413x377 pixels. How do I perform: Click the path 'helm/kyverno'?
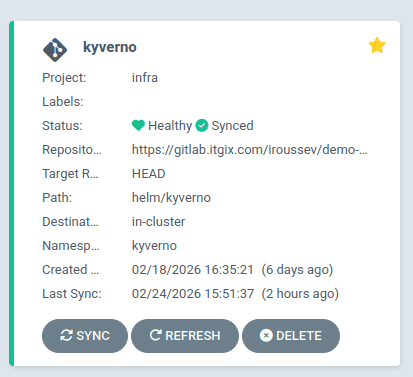[x=171, y=198]
